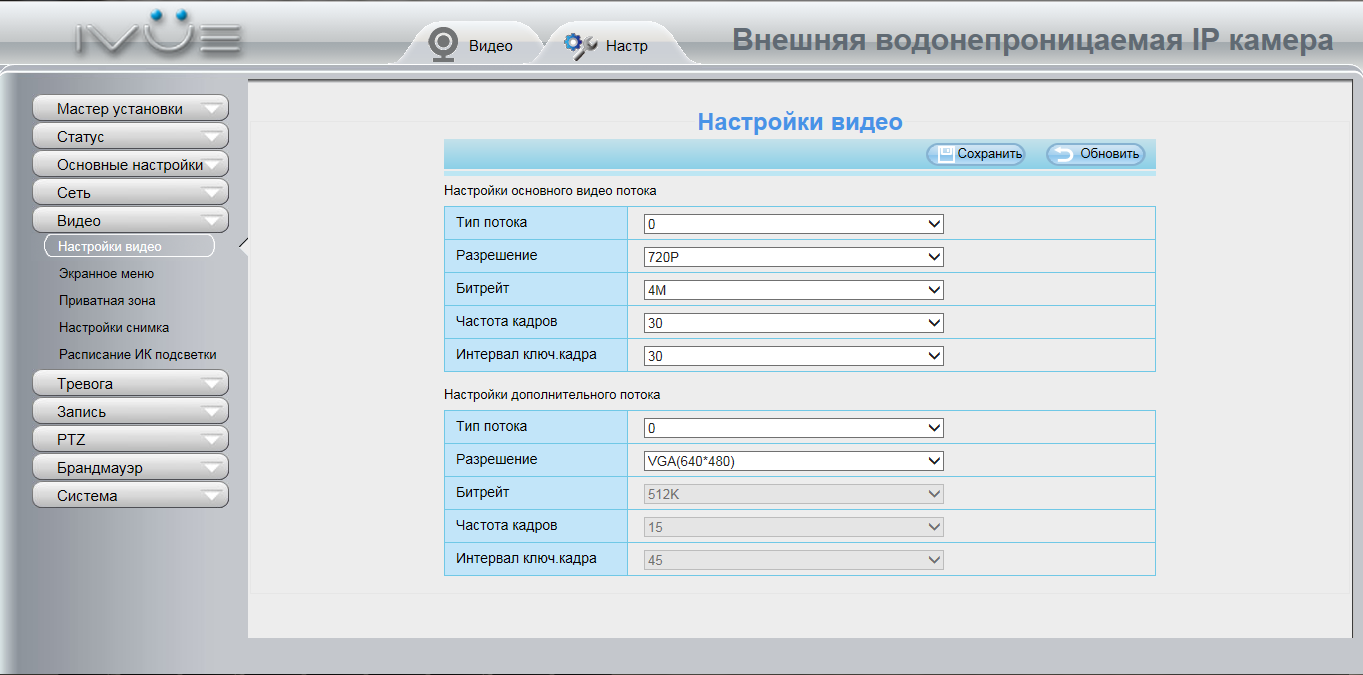Expand the Сеть sidebar section
The image size is (1363, 675).
[130, 192]
